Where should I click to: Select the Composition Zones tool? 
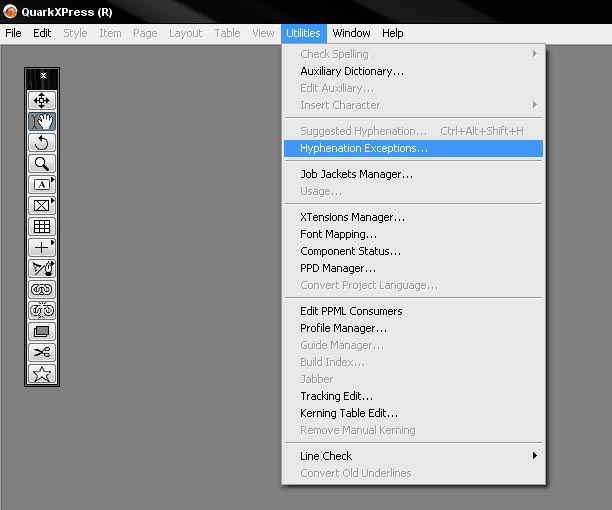coord(42,332)
